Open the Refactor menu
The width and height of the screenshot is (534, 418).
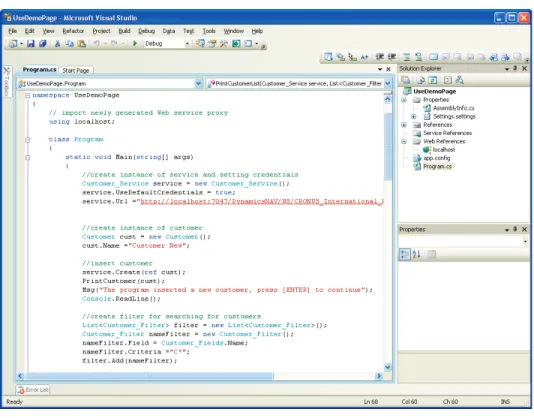click(73, 31)
